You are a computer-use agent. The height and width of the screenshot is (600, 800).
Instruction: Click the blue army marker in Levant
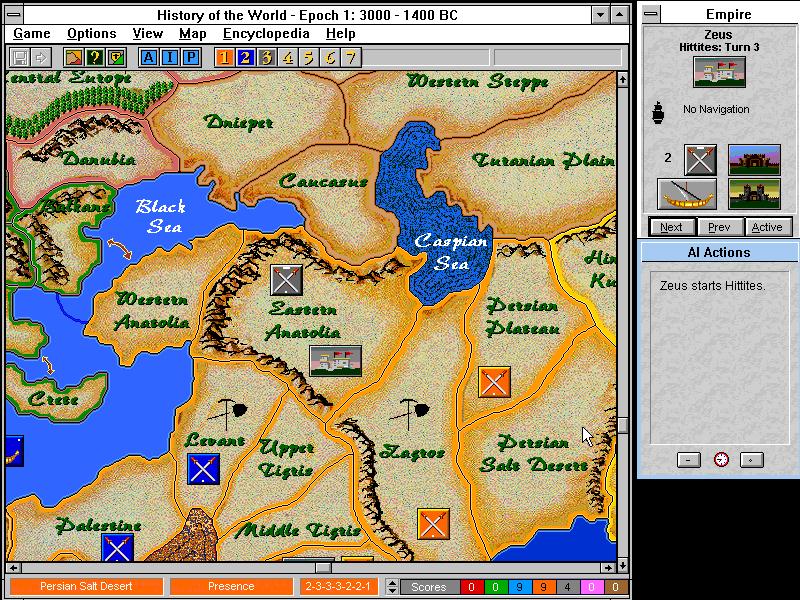point(203,469)
